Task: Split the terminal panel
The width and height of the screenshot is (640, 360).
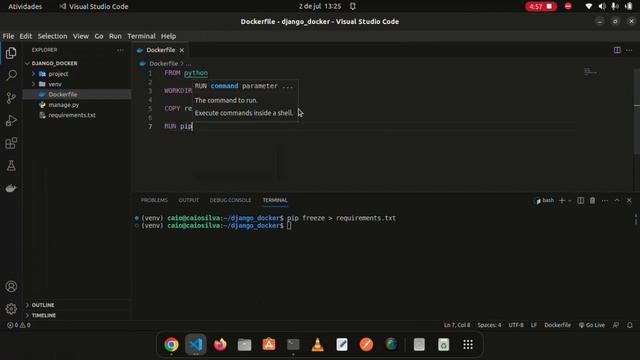Action: (x=580, y=200)
